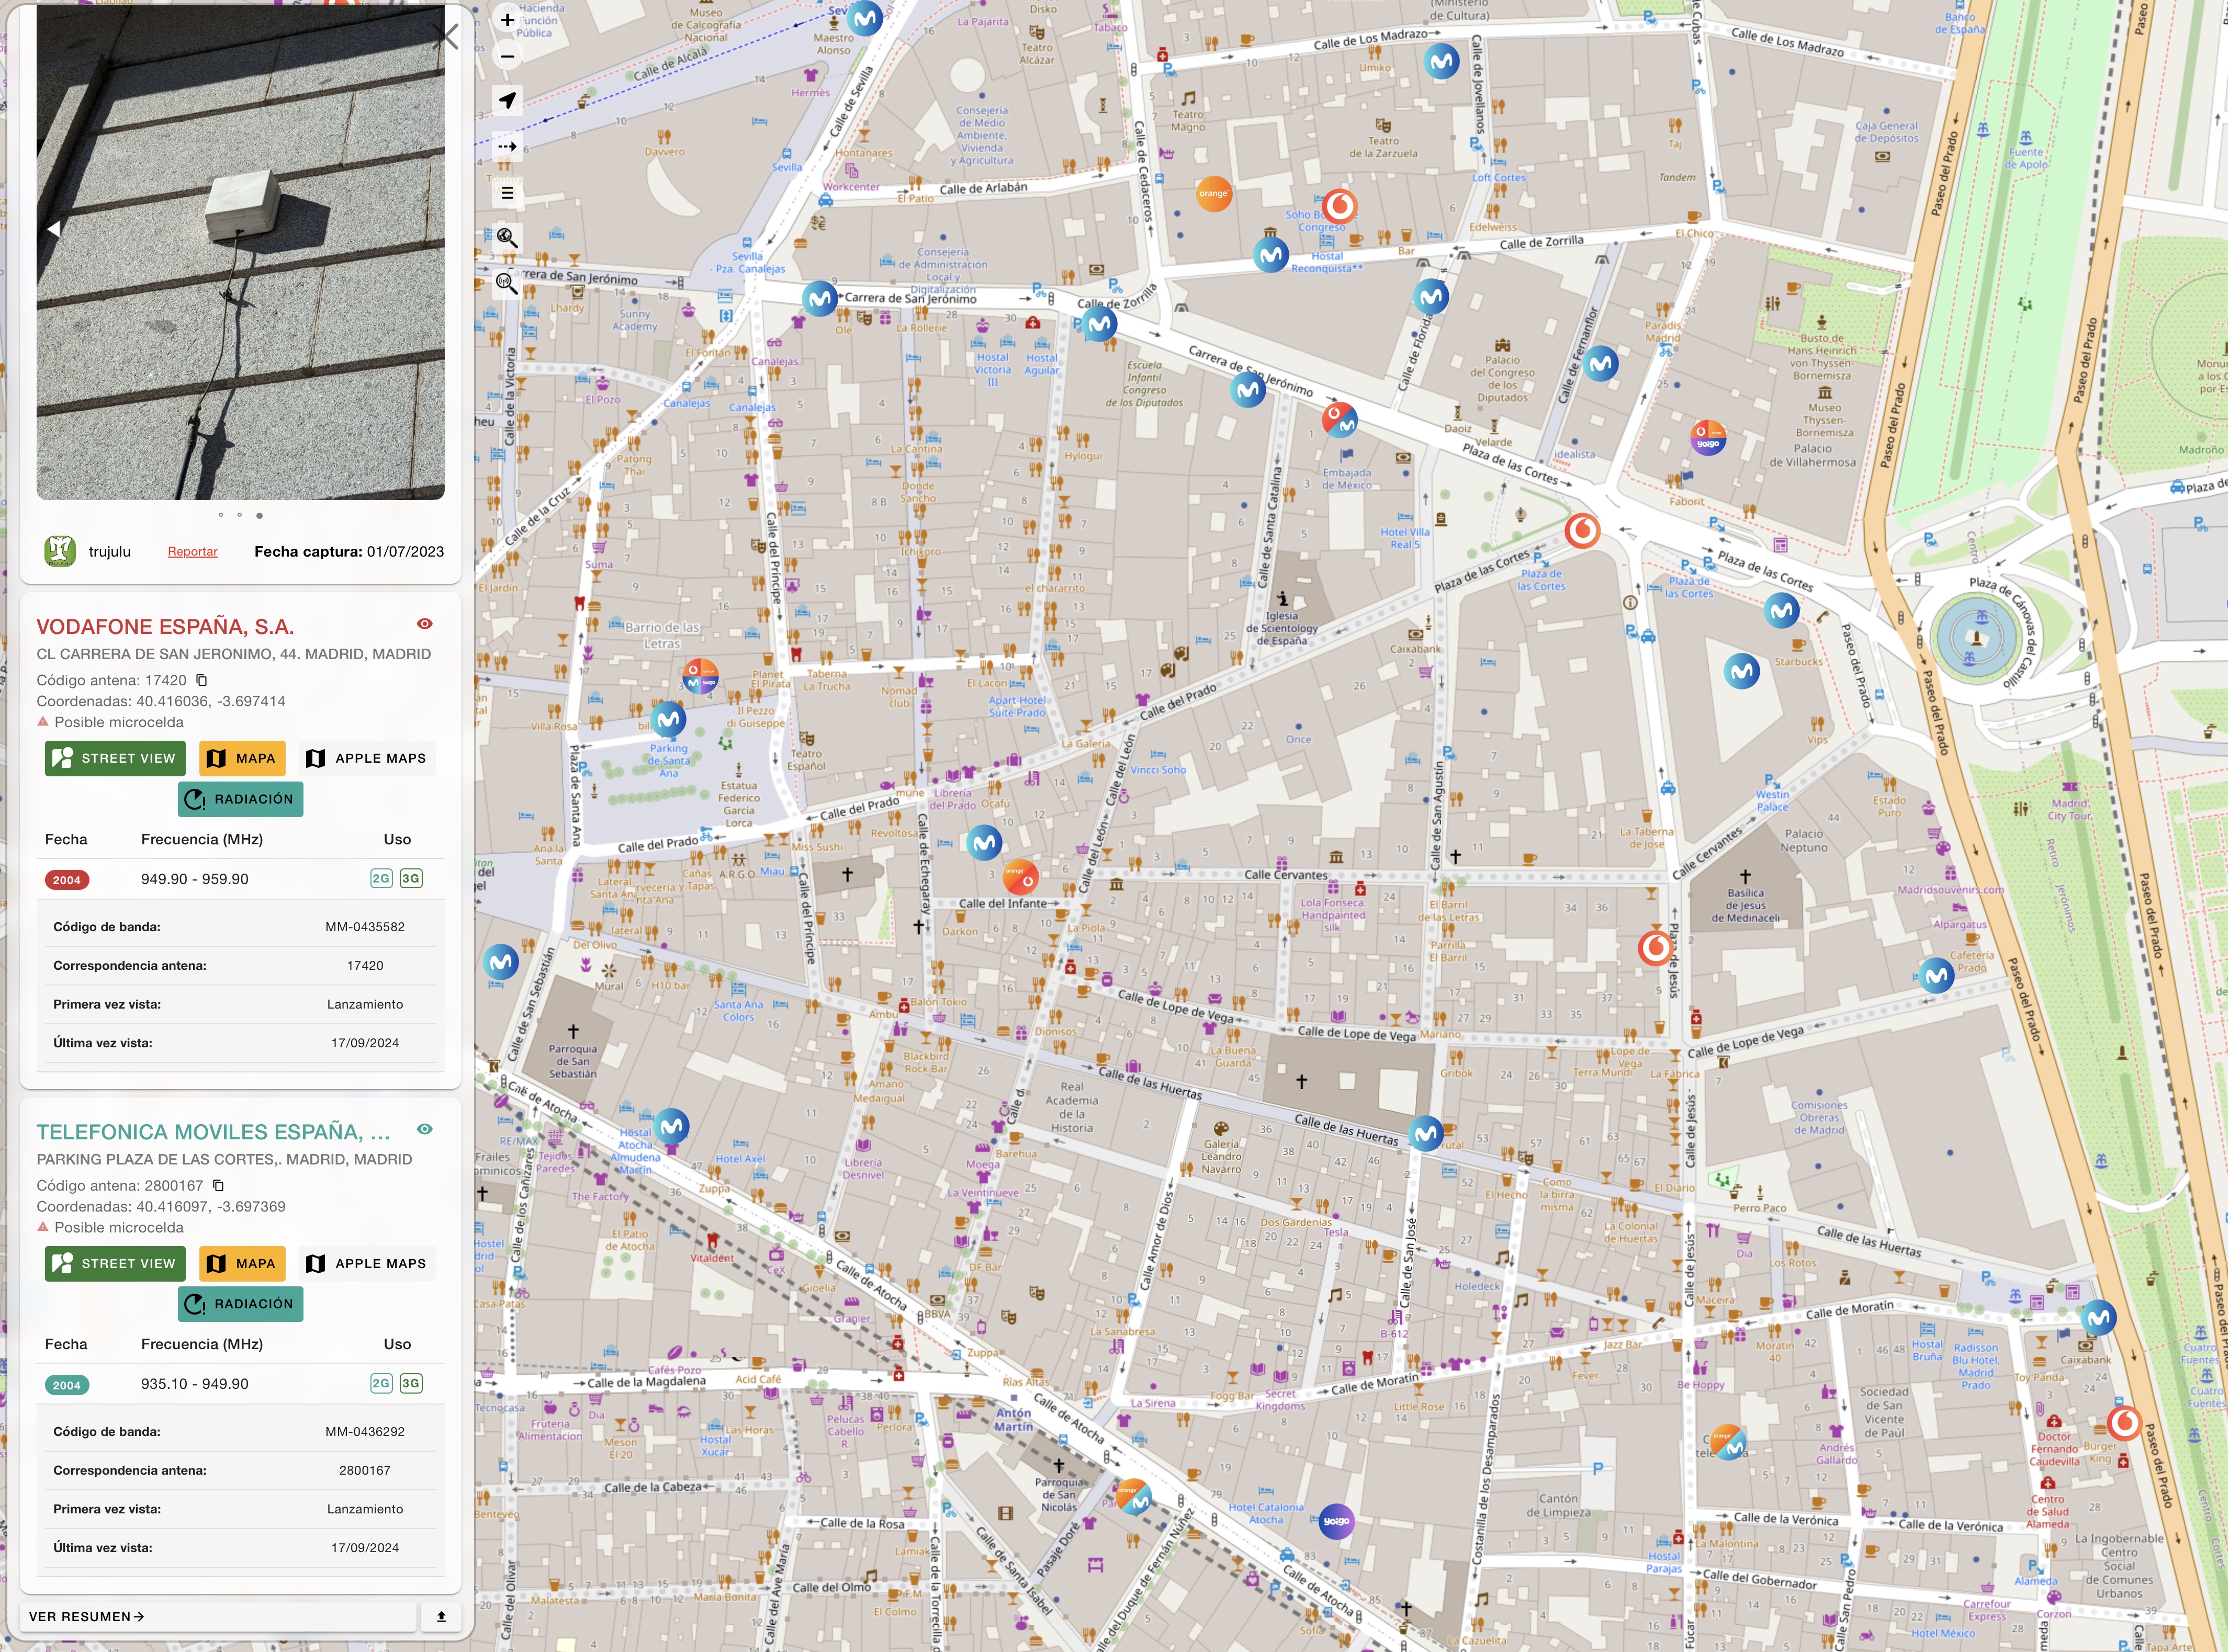The image size is (2228, 1652).
Task: Open Street View for Vodafone antenna
Action: coord(115,758)
